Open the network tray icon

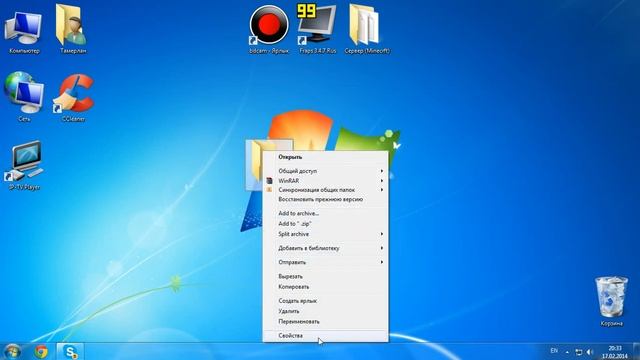point(579,351)
